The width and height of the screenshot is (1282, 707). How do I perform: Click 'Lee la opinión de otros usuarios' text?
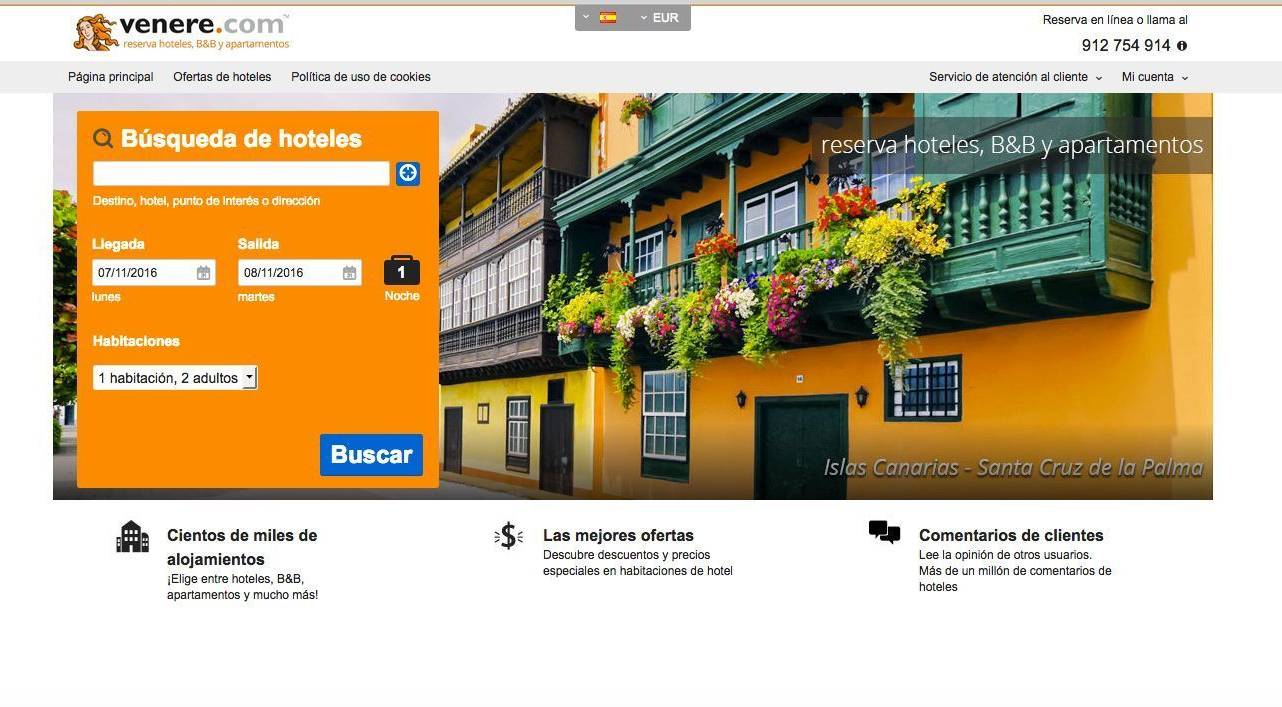(x=1005, y=555)
